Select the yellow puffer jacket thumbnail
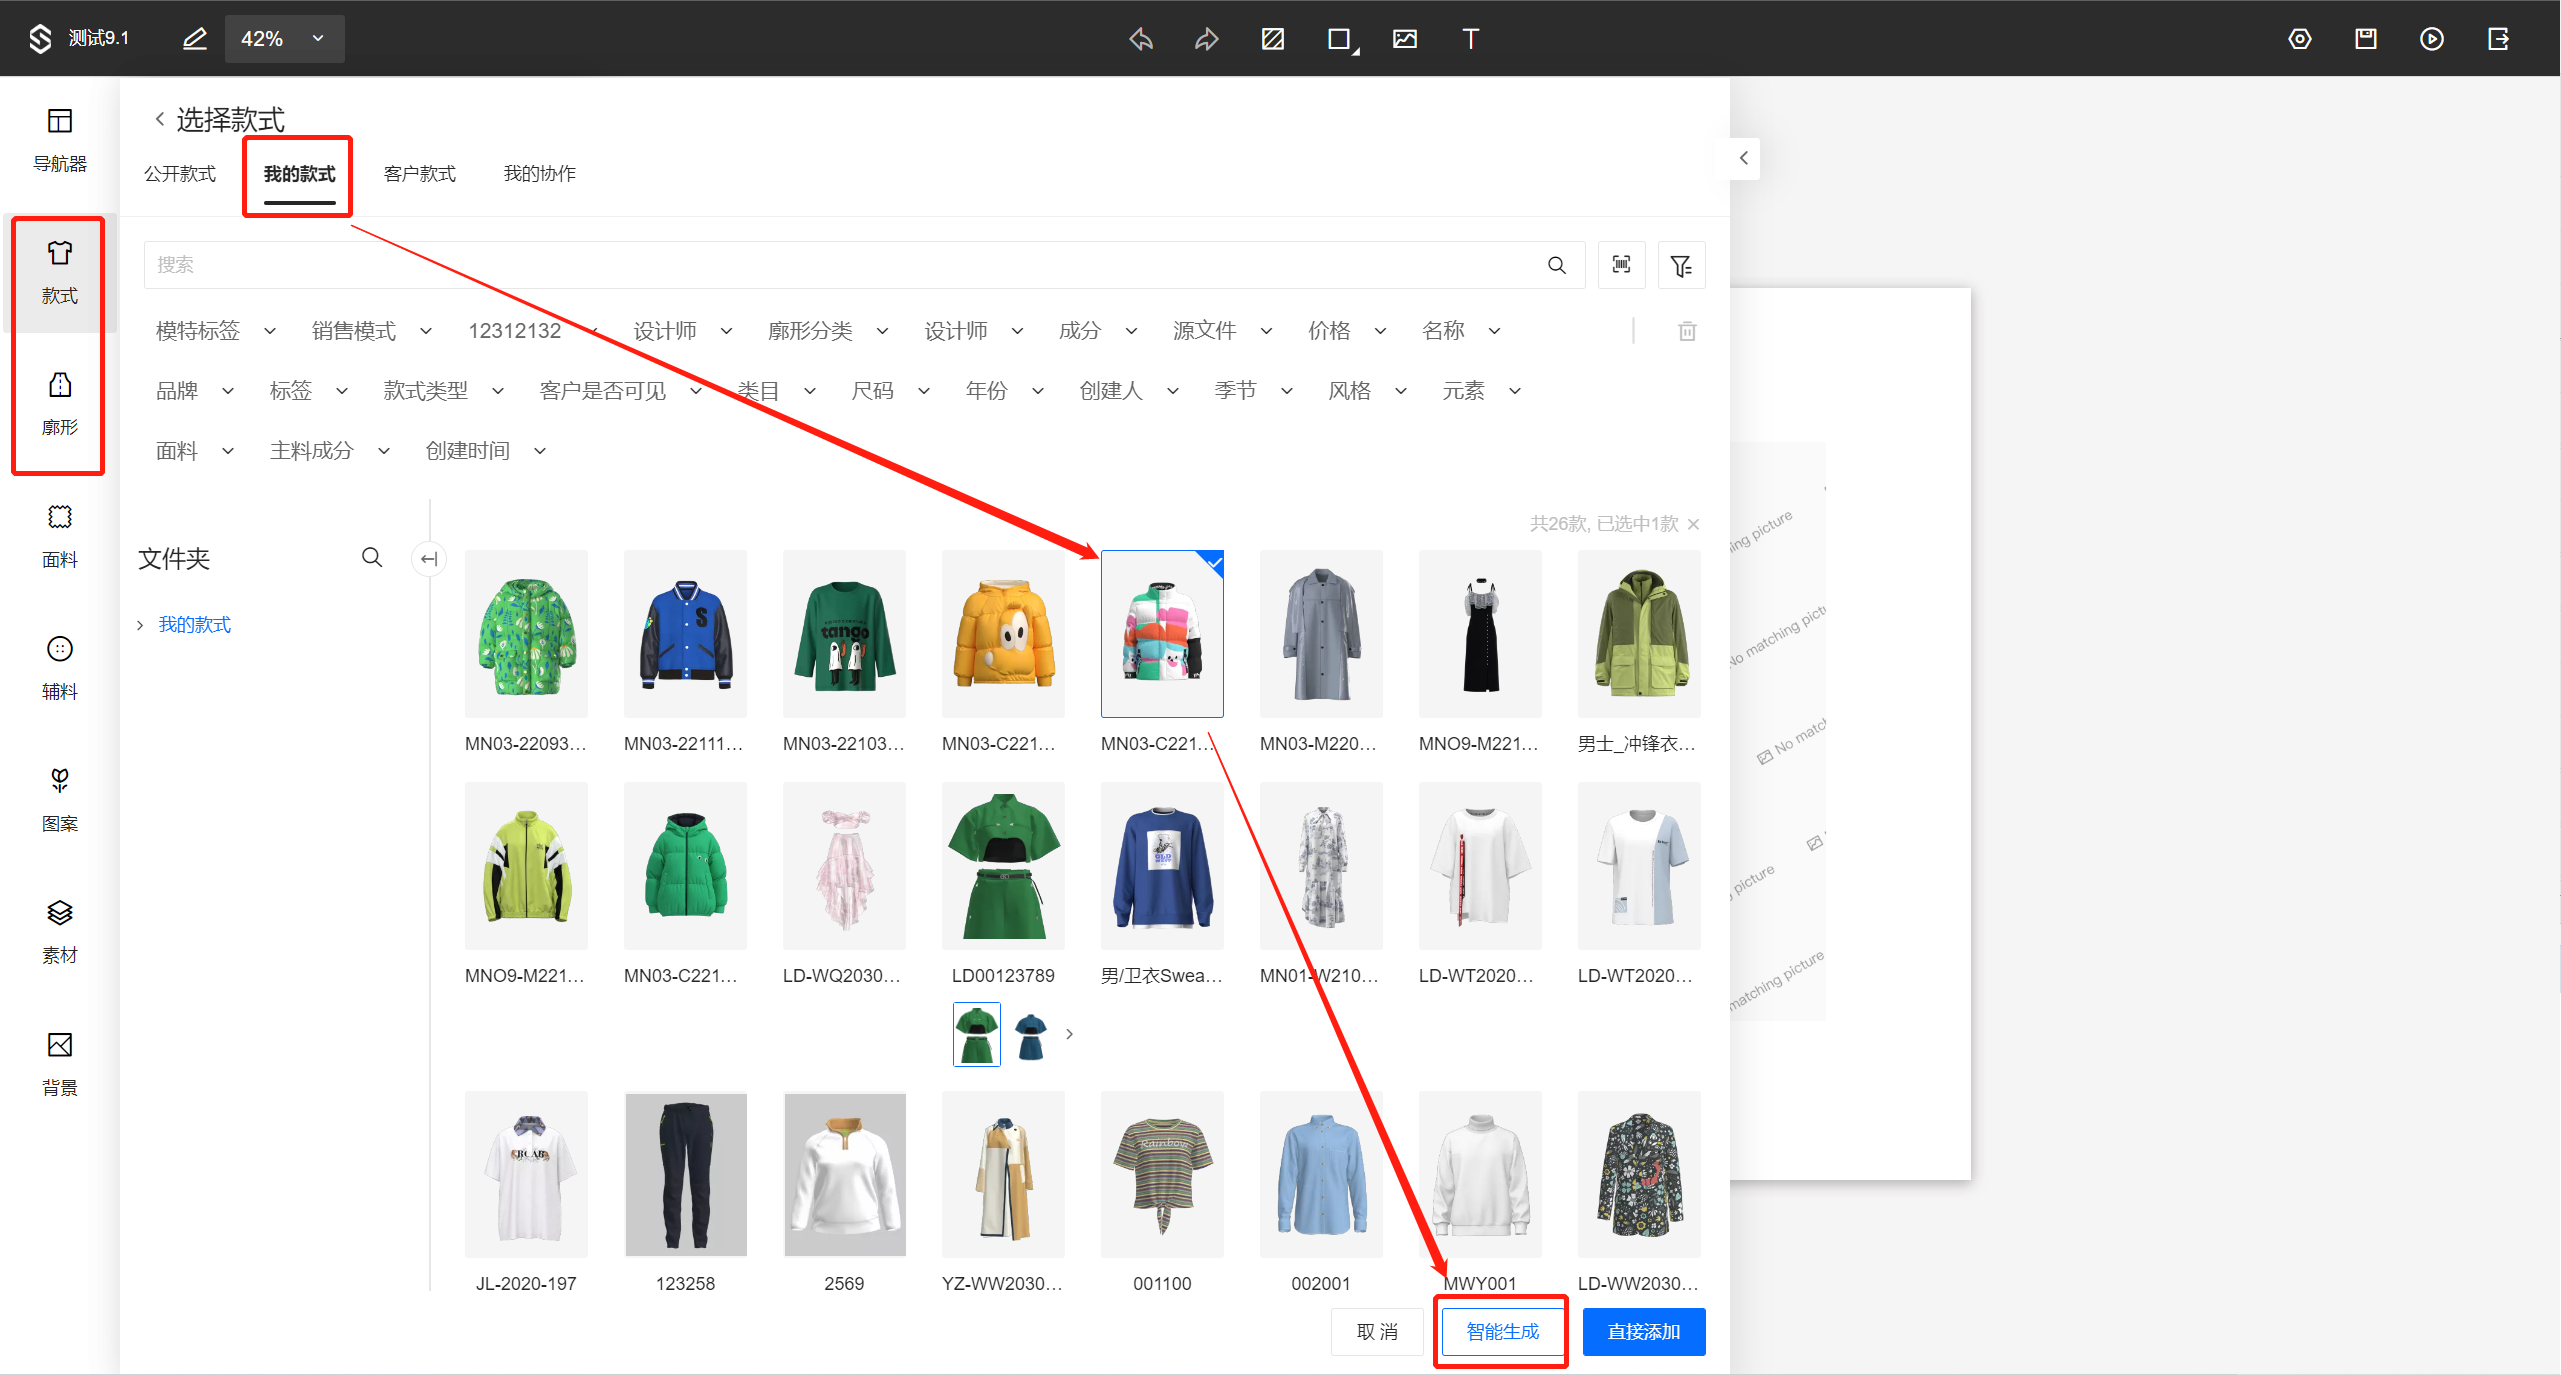 pyautogui.click(x=1003, y=634)
